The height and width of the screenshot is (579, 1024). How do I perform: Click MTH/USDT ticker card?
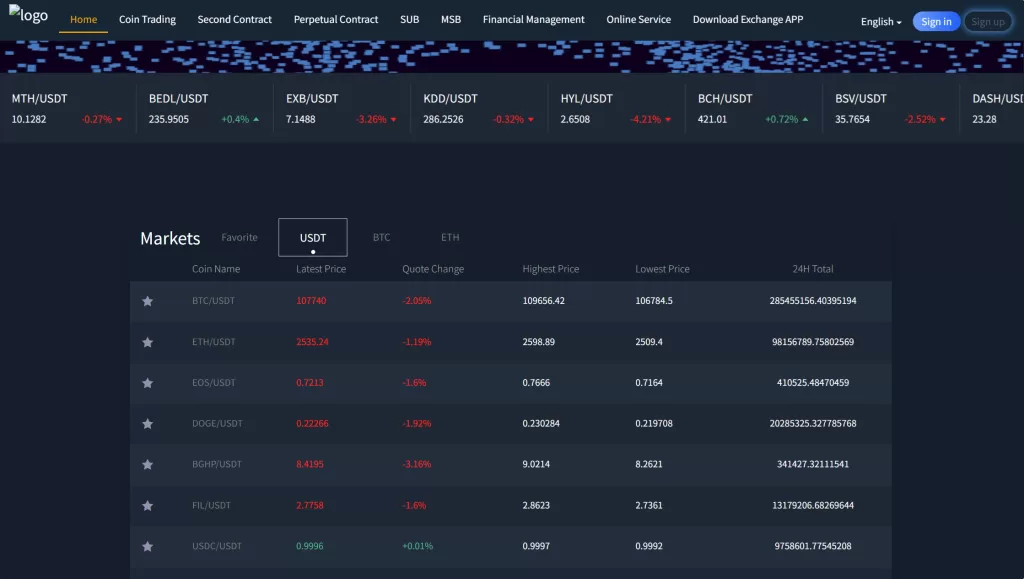(67, 108)
